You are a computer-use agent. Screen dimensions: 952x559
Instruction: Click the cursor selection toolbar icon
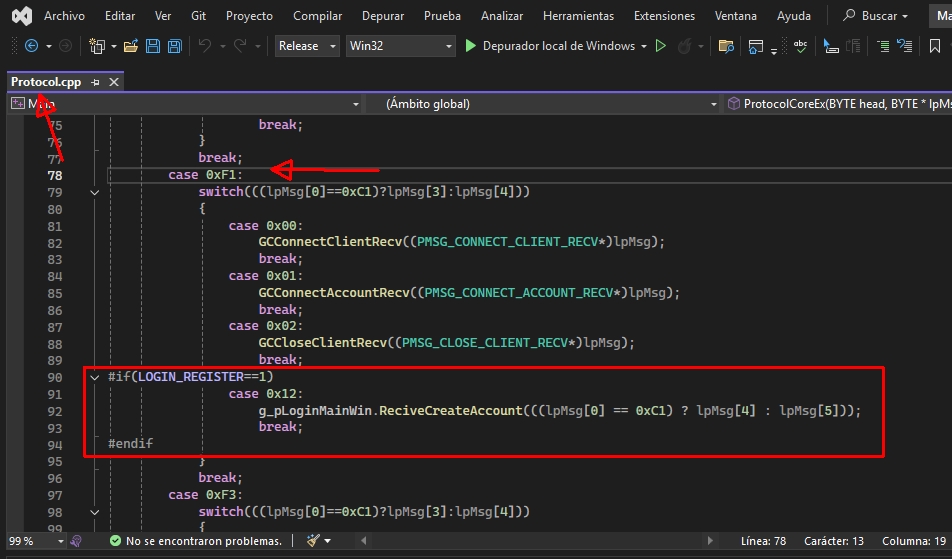[831, 46]
